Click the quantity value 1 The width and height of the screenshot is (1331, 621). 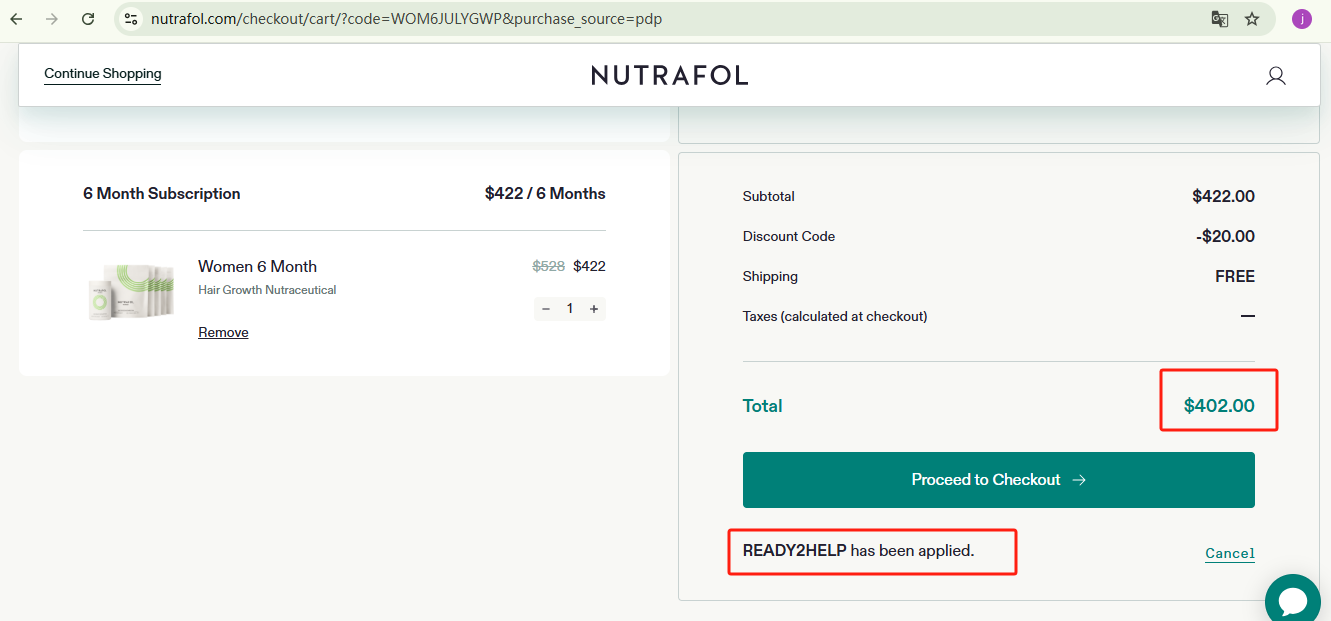tap(570, 309)
